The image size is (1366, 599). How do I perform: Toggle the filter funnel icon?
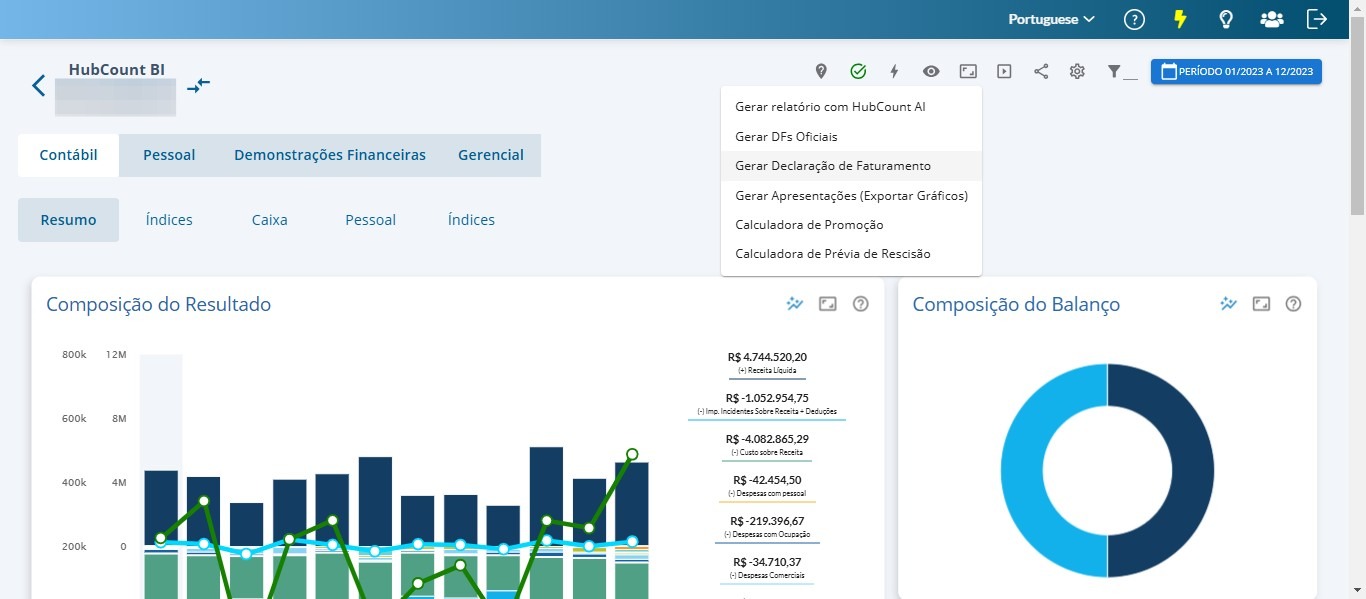[1121, 72]
